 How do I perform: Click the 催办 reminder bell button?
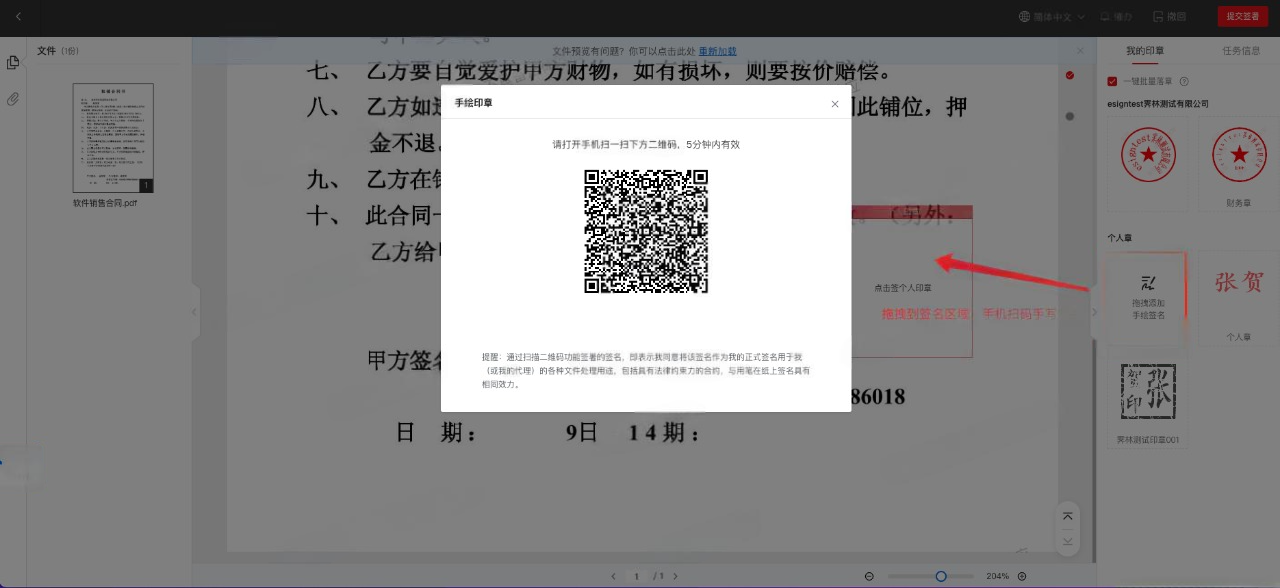(1116, 17)
